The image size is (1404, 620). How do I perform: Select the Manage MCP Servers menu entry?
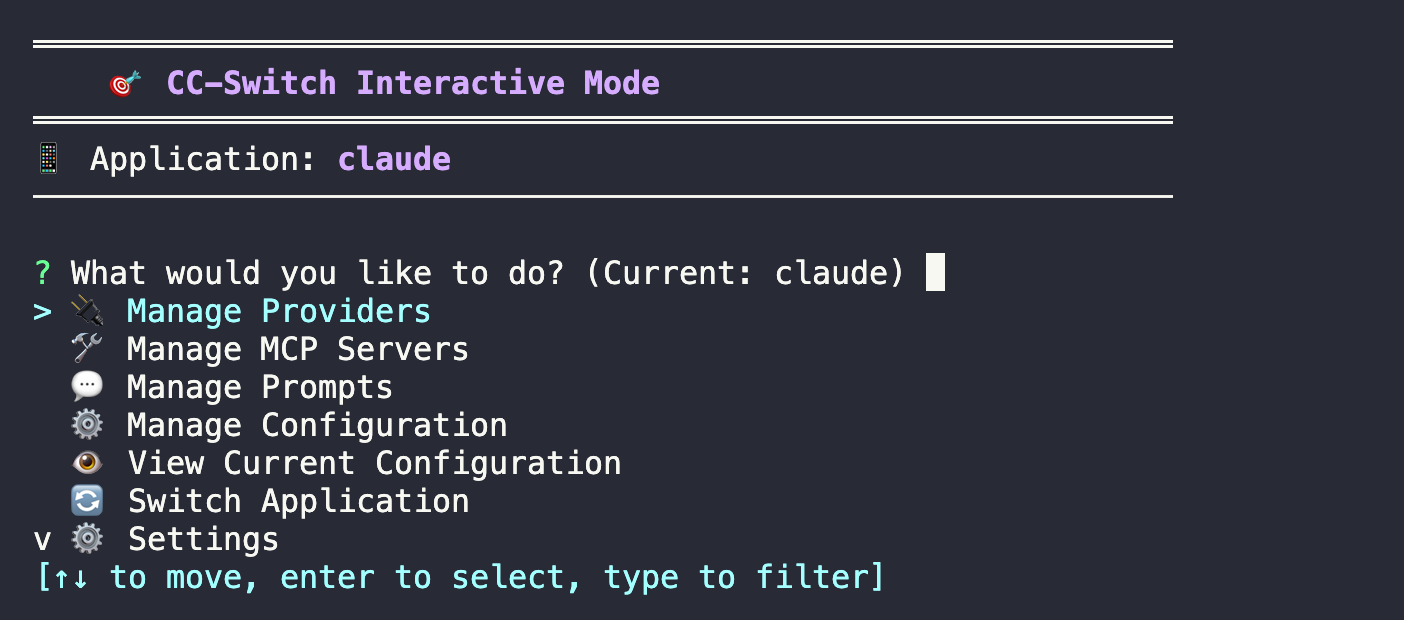pyautogui.click(x=297, y=349)
